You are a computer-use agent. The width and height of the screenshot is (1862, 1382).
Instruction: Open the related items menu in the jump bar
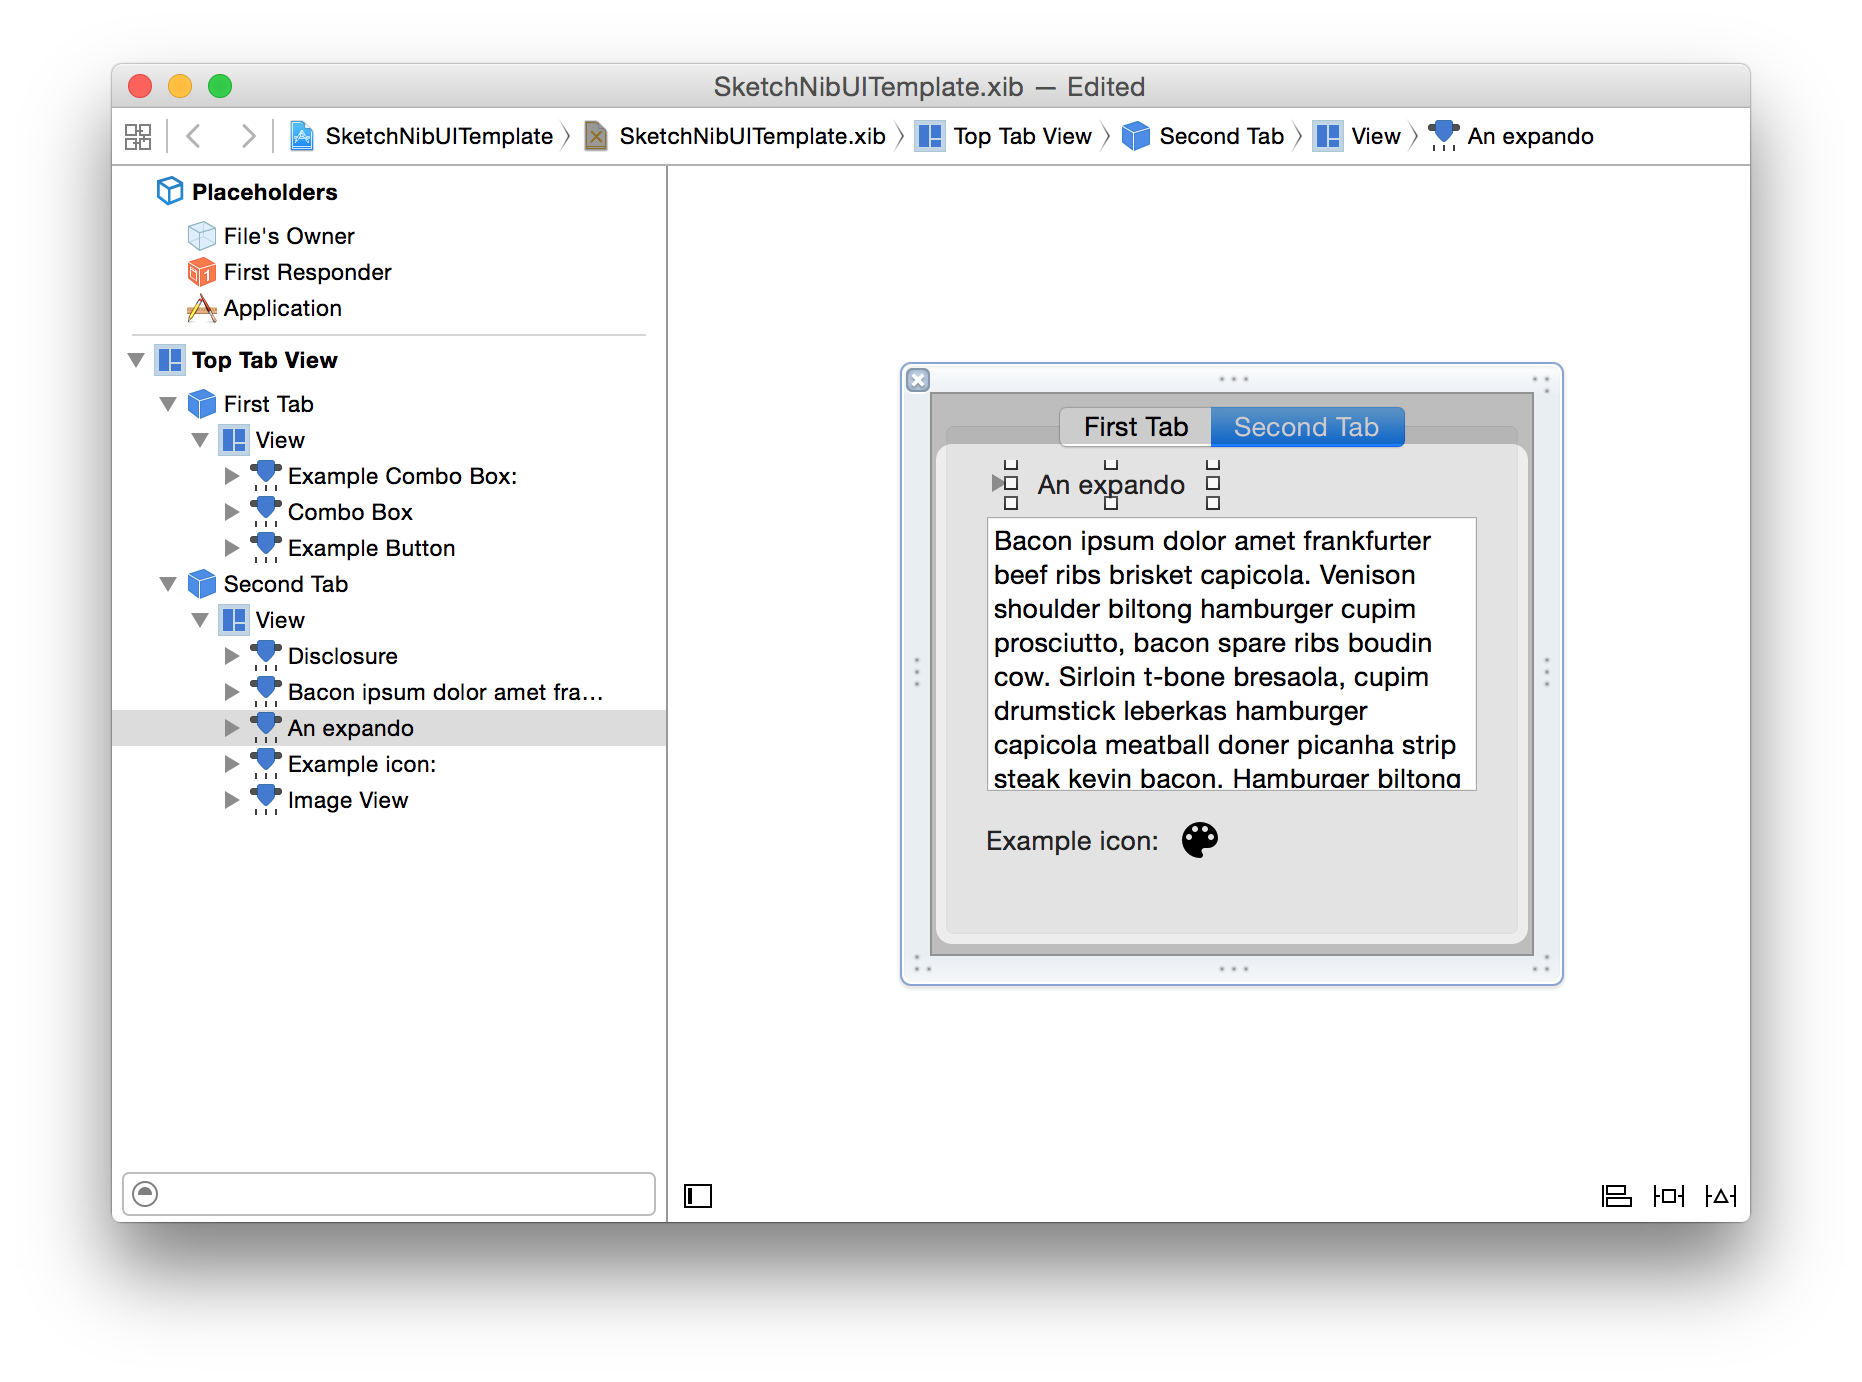(138, 135)
